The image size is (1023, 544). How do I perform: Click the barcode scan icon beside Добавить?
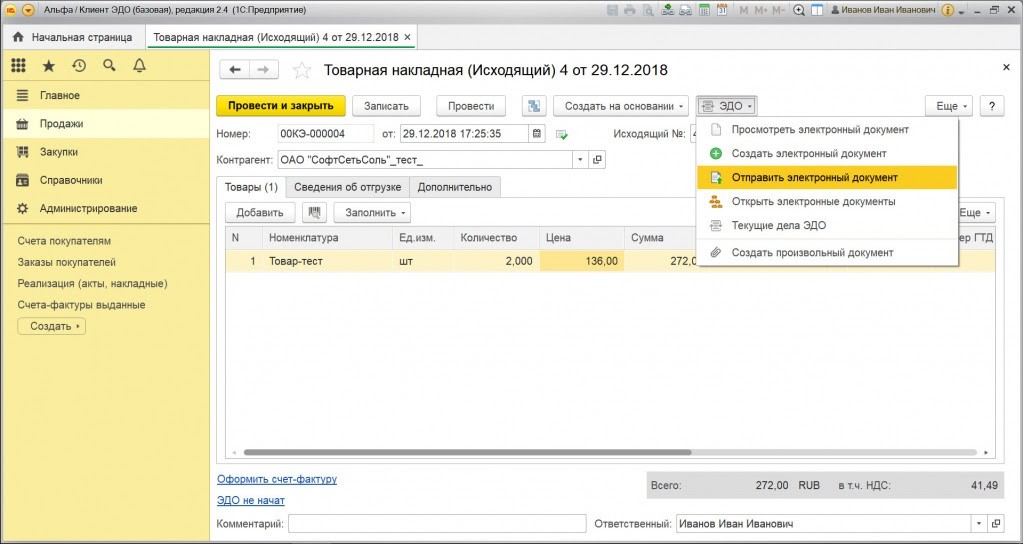pyautogui.click(x=315, y=213)
